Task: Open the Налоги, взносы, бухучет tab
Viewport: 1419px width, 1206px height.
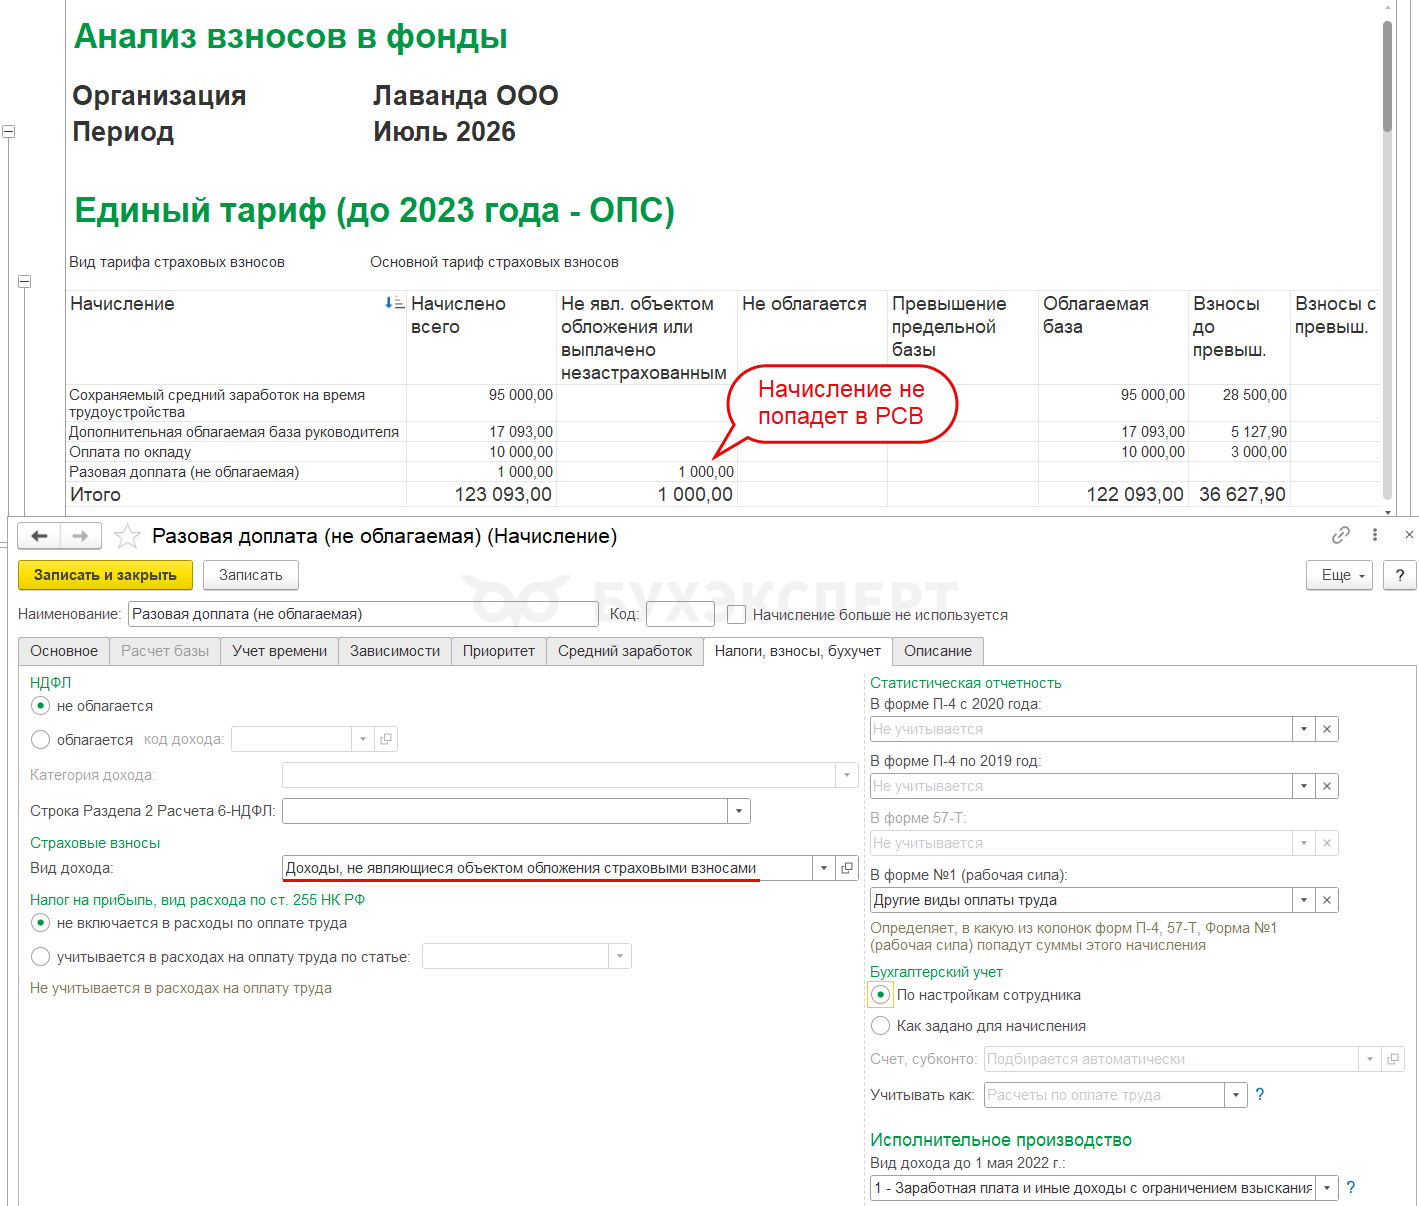Action: click(798, 651)
